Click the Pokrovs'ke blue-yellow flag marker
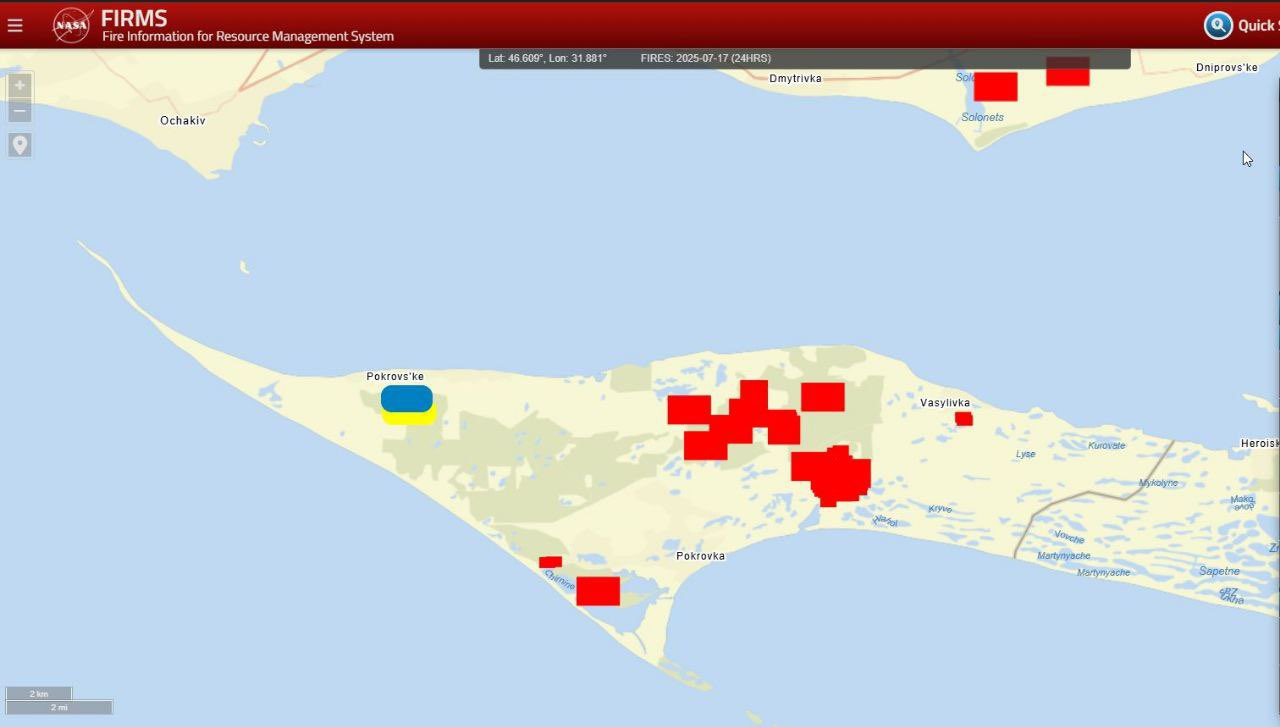This screenshot has width=1280, height=727. click(x=408, y=405)
